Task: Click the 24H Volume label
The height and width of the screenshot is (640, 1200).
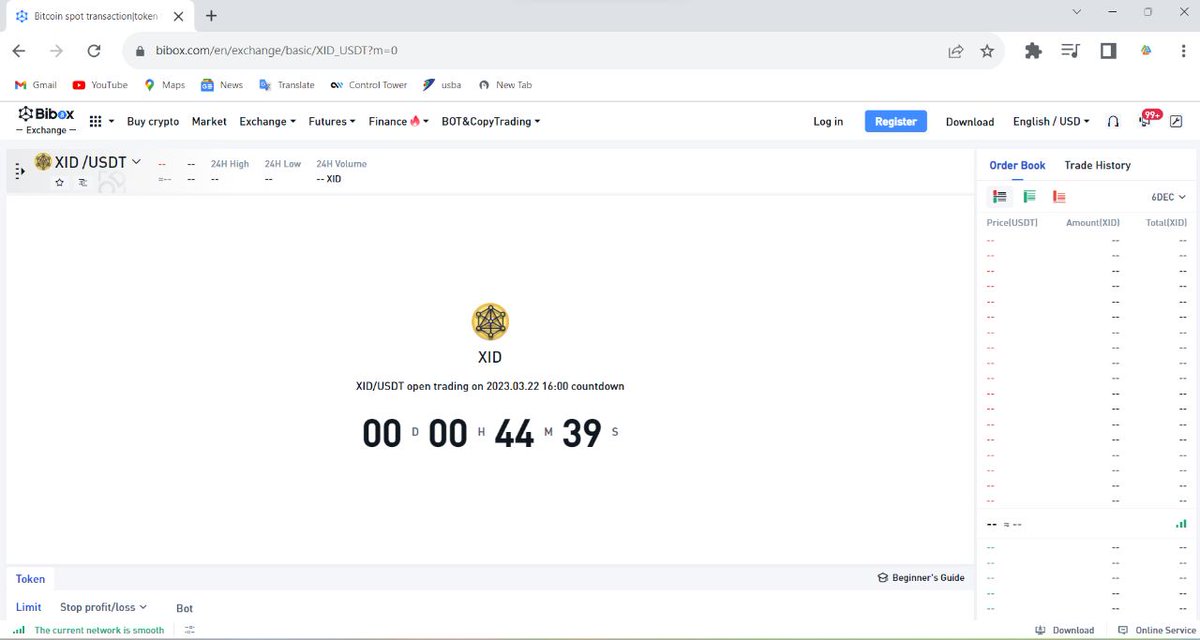Action: (x=341, y=164)
